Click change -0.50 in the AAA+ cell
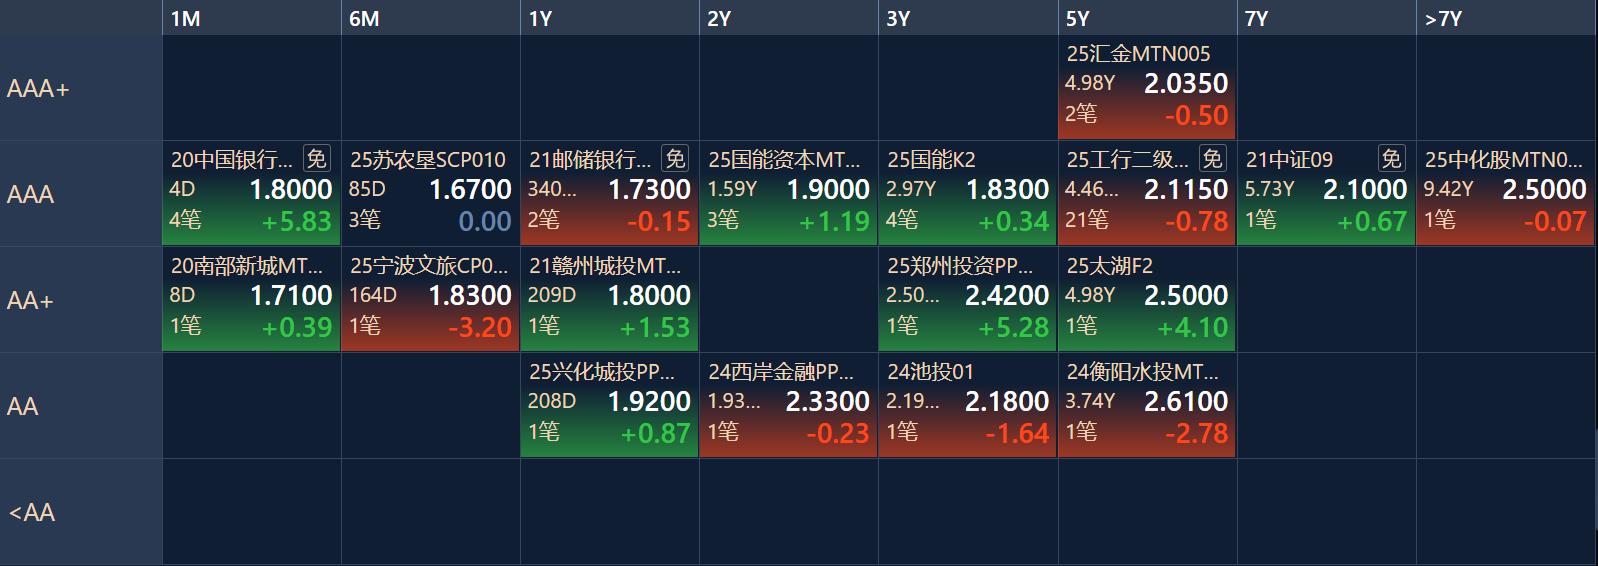The image size is (1598, 566). coord(1196,116)
